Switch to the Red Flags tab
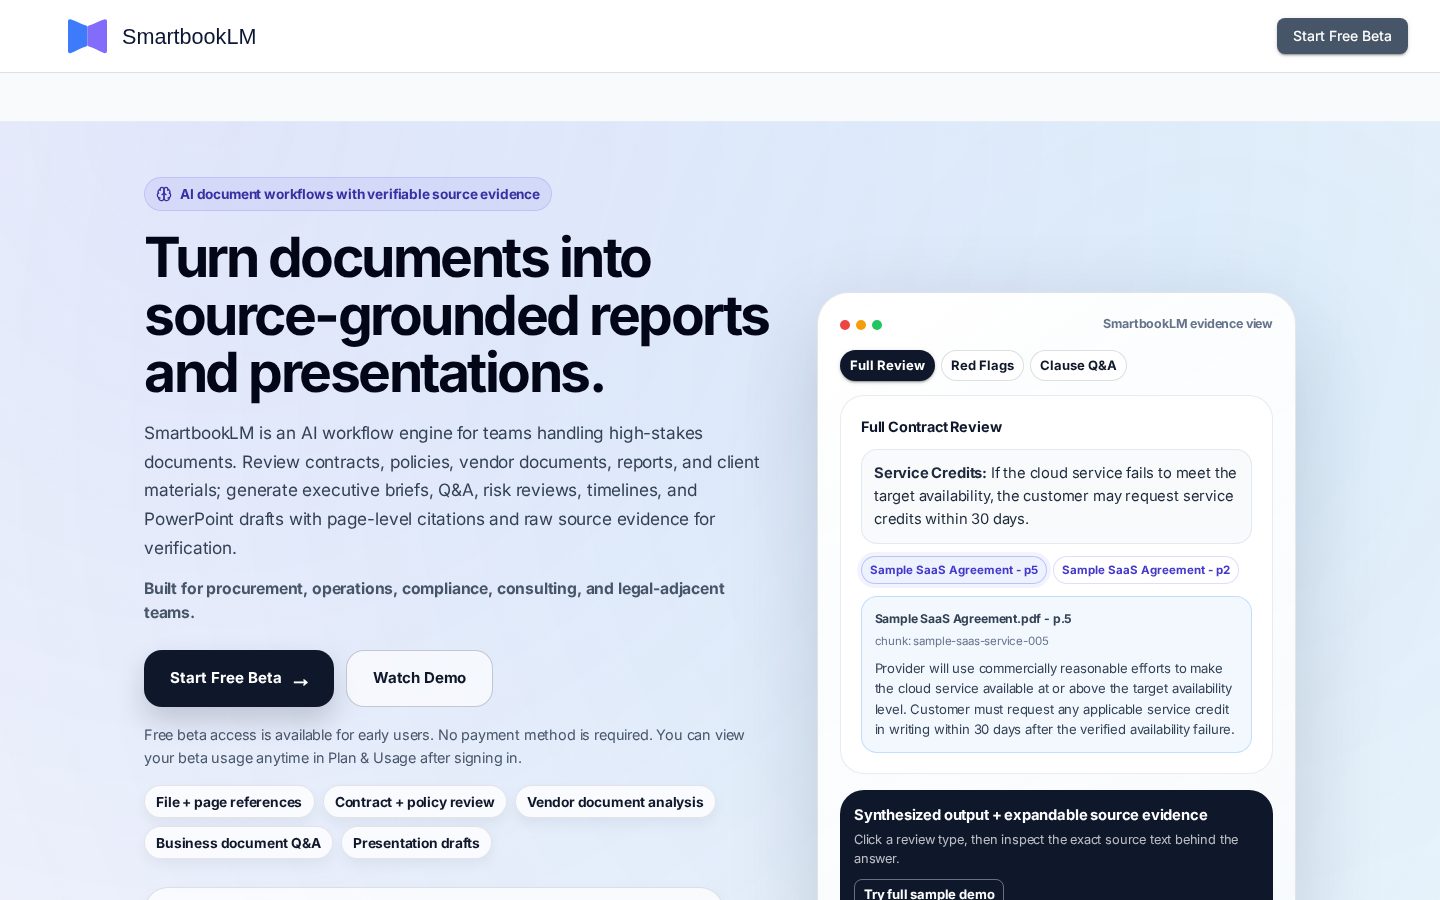This screenshot has height=900, width=1440. pyautogui.click(x=982, y=365)
